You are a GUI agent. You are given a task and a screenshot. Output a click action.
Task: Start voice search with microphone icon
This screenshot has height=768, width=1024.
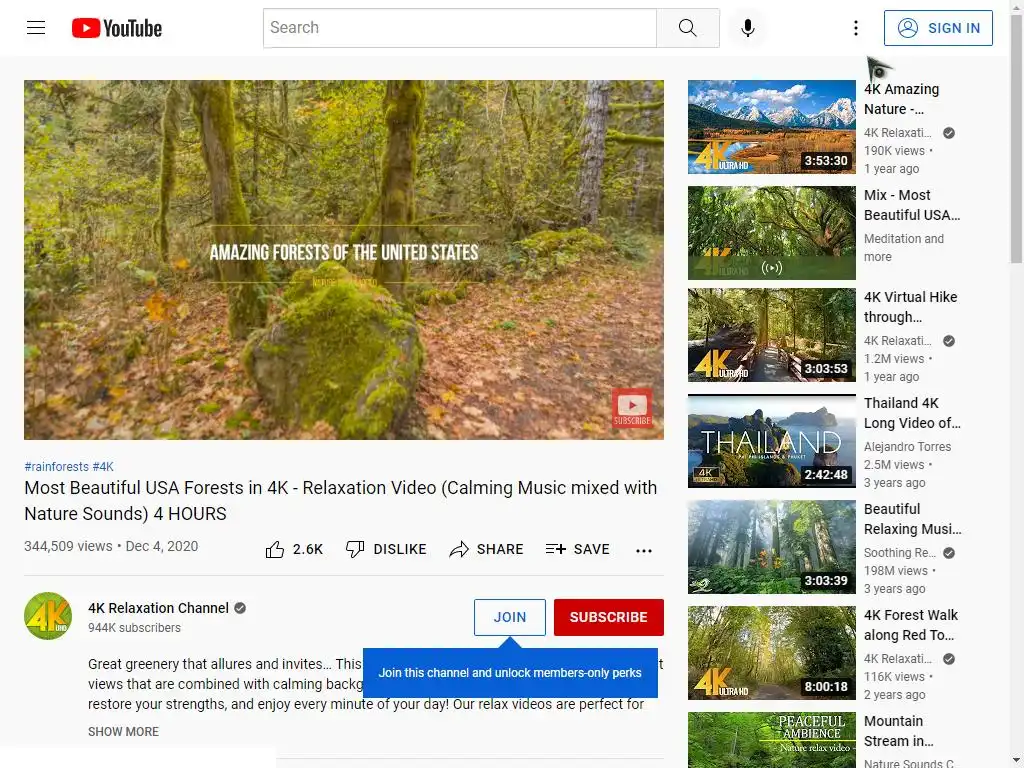748,27
